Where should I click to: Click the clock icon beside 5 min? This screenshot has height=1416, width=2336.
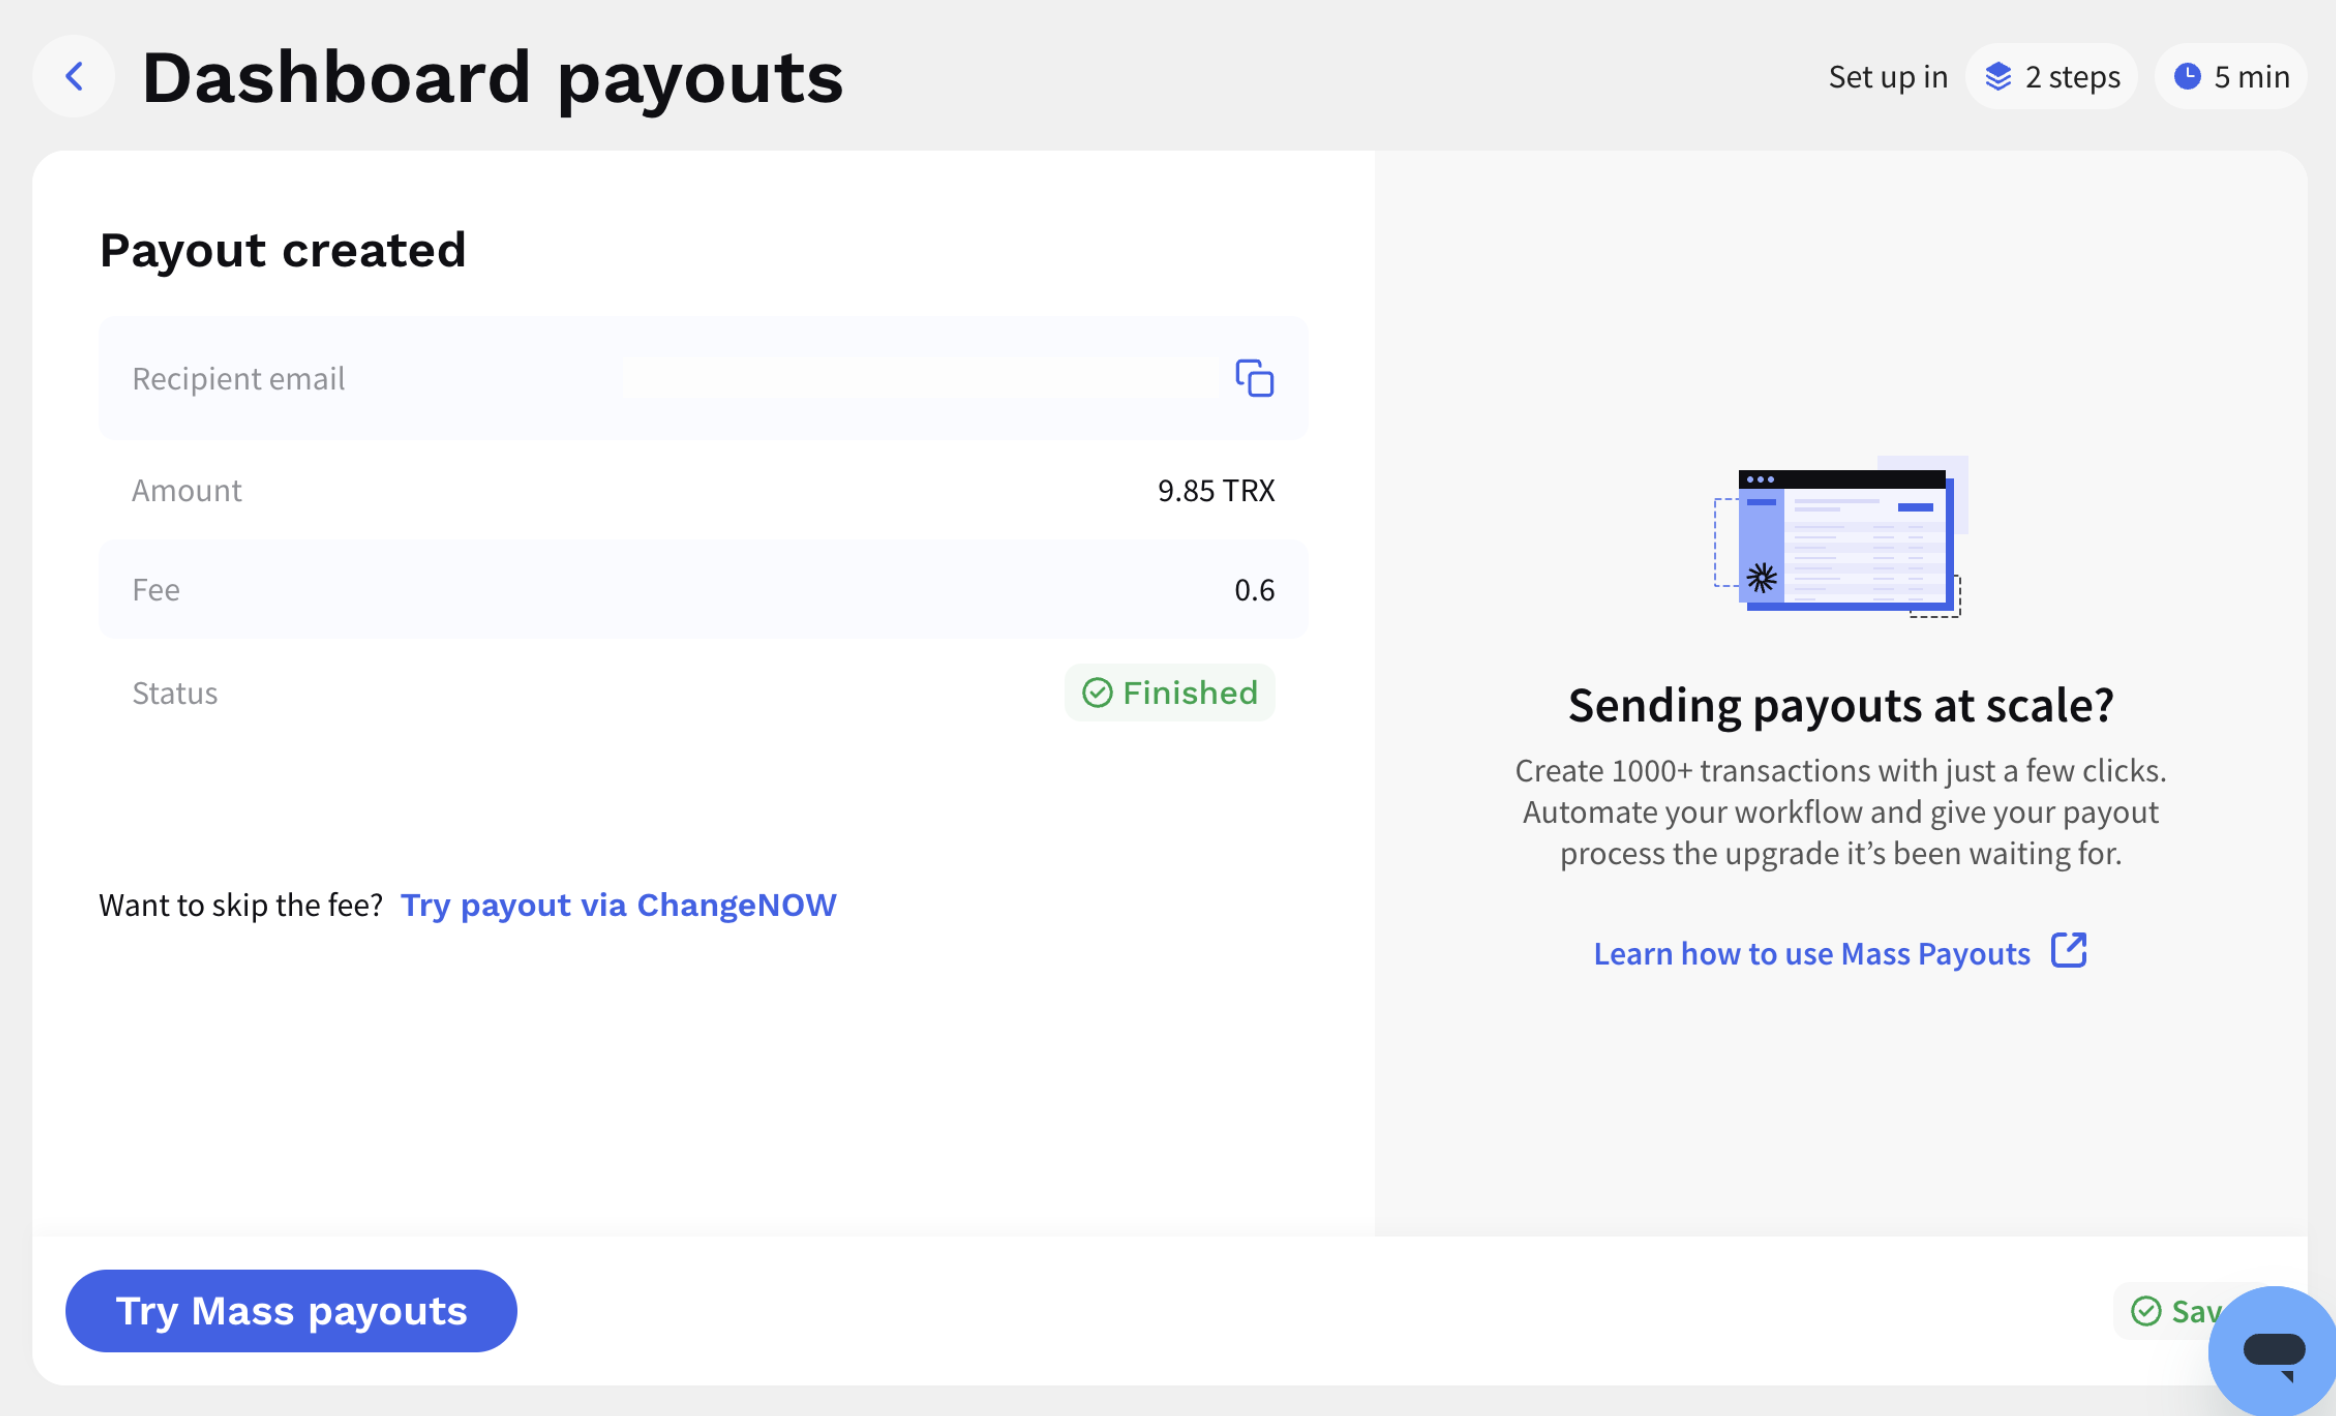coord(2187,77)
